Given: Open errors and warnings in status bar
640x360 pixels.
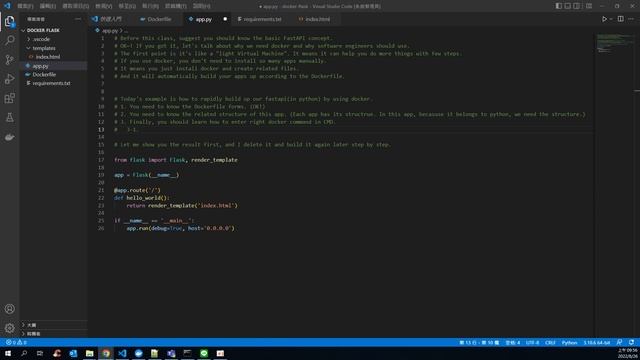Looking at the screenshot, I should pos(16,342).
